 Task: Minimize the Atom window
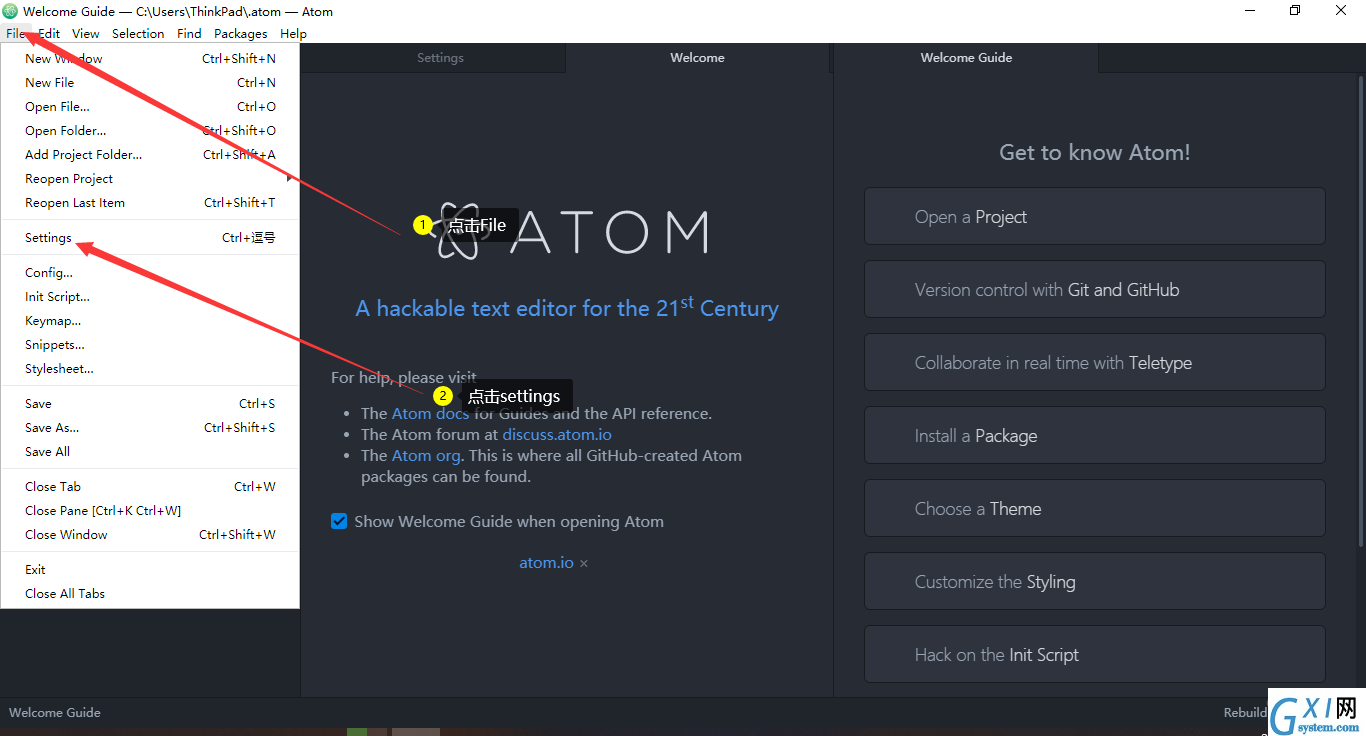(1250, 11)
